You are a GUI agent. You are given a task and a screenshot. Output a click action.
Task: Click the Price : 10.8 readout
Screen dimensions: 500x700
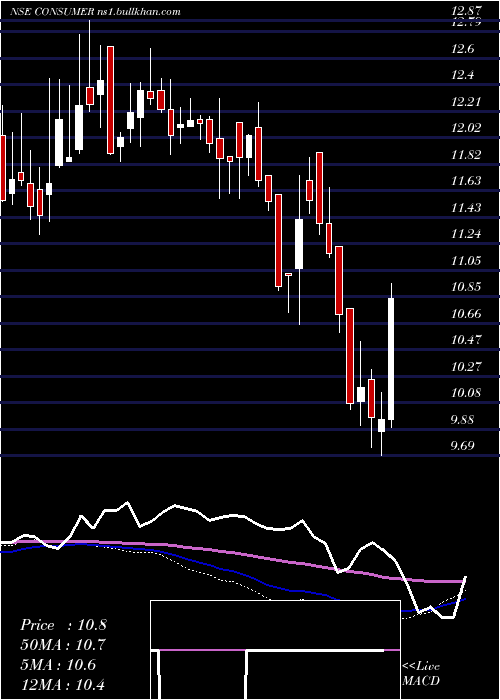click(63, 625)
